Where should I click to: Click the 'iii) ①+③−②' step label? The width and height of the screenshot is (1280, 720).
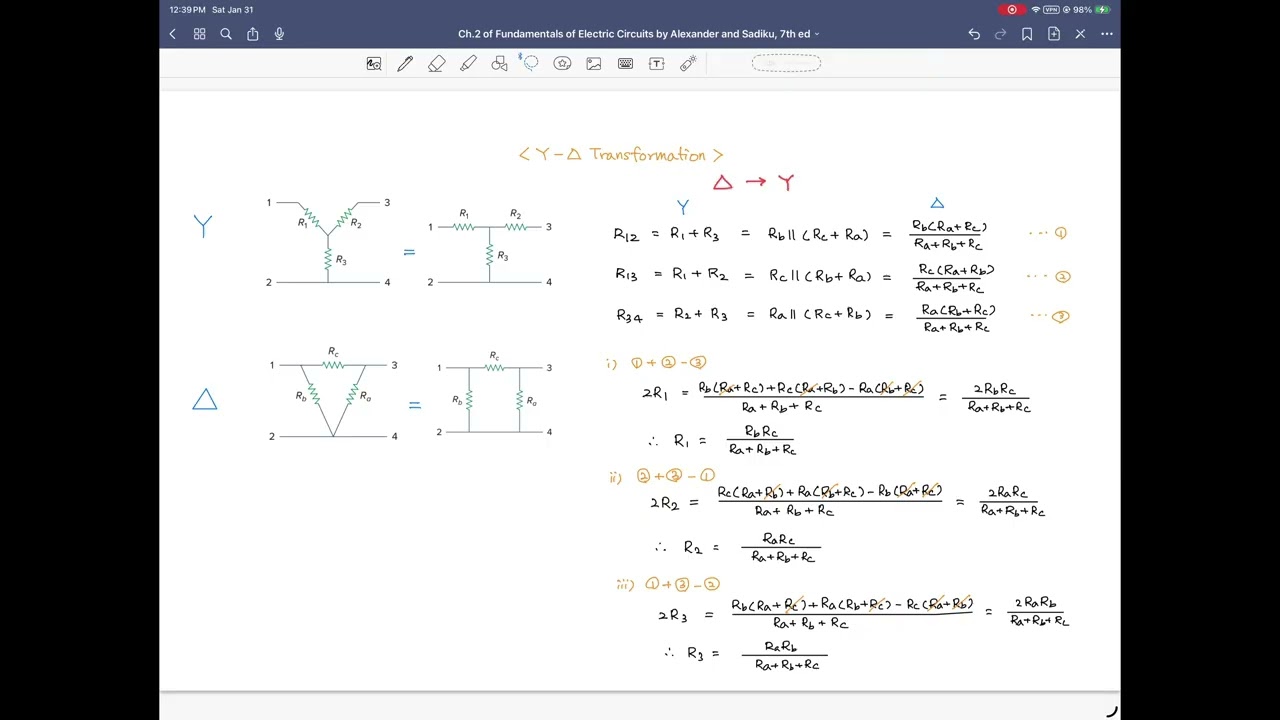[x=668, y=584]
